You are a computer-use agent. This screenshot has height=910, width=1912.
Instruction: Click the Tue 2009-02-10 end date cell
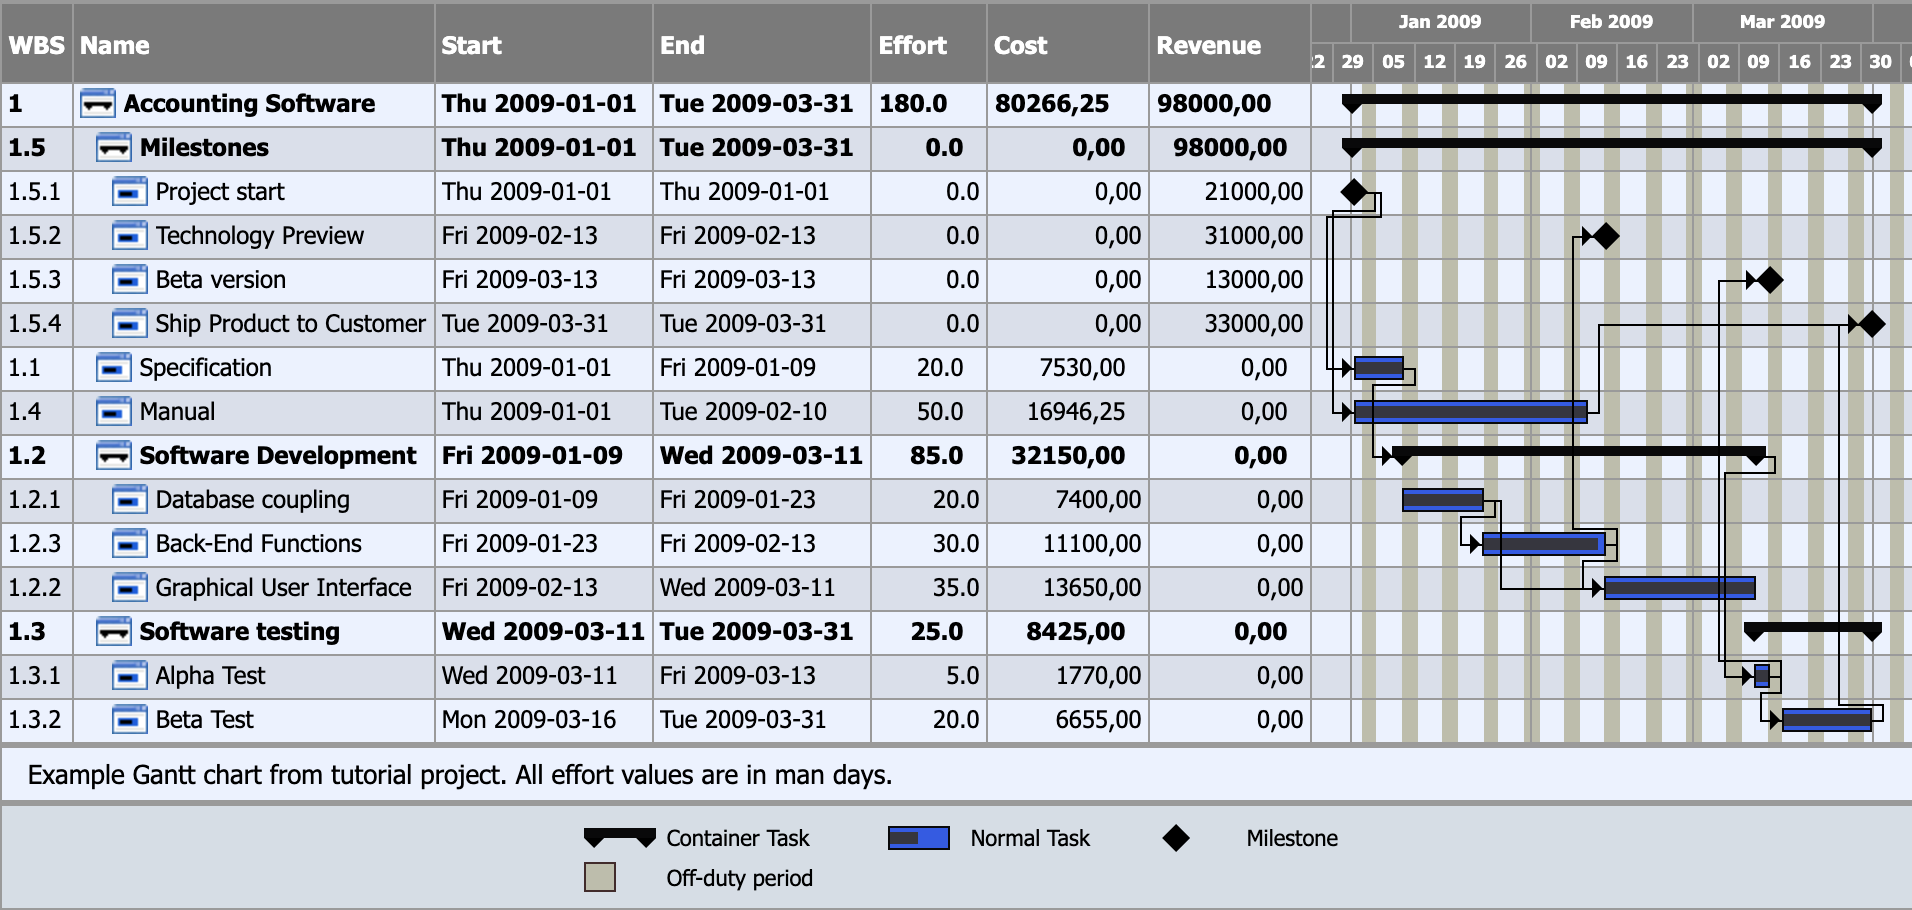(x=762, y=411)
